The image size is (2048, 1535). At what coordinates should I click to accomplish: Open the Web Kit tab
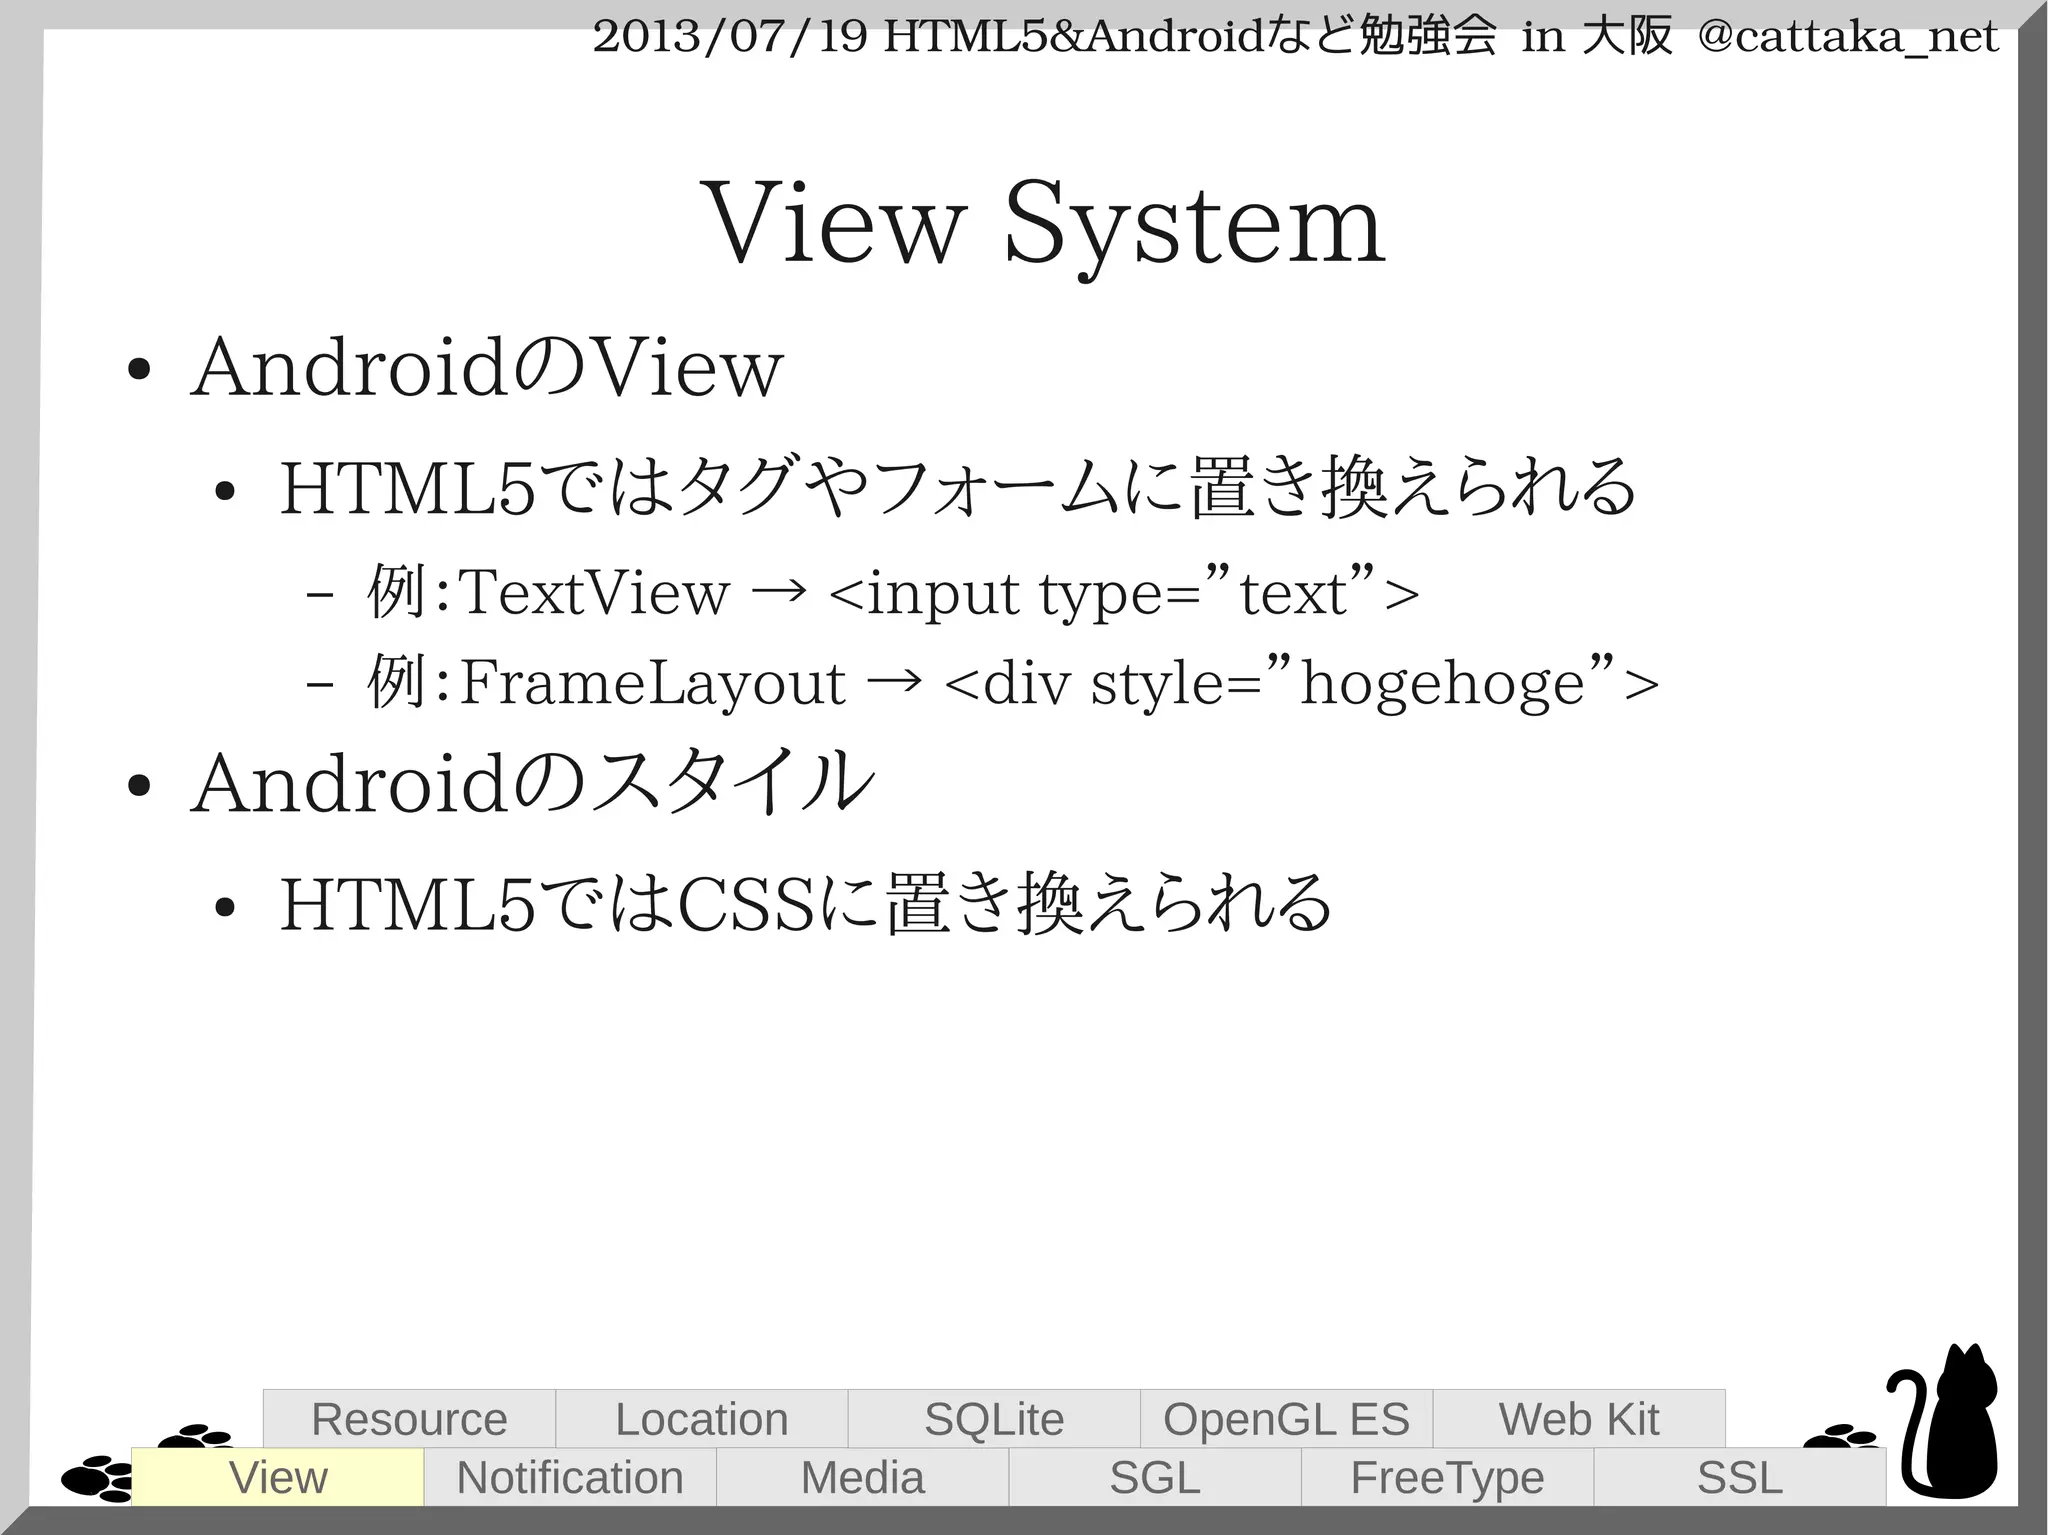1579,1419
